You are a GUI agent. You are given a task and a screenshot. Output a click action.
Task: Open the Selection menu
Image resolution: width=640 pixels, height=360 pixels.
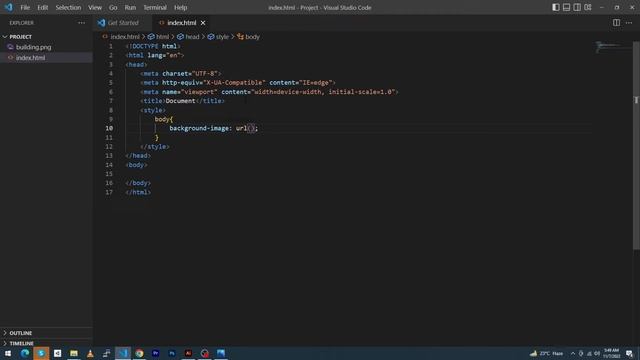coord(68,7)
